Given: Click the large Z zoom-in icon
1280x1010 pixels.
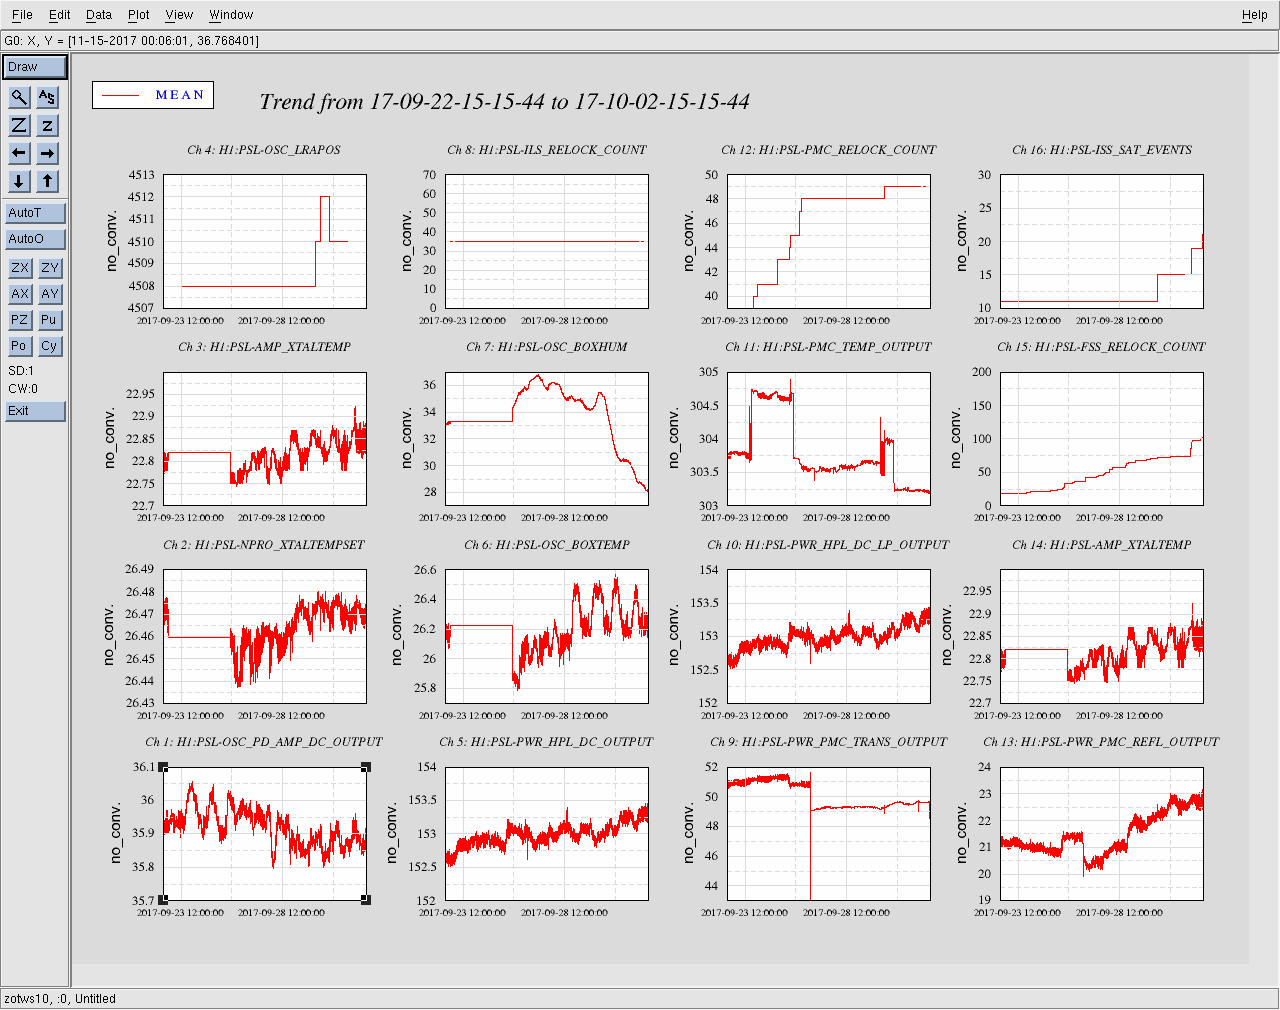Looking at the screenshot, I should [19, 125].
